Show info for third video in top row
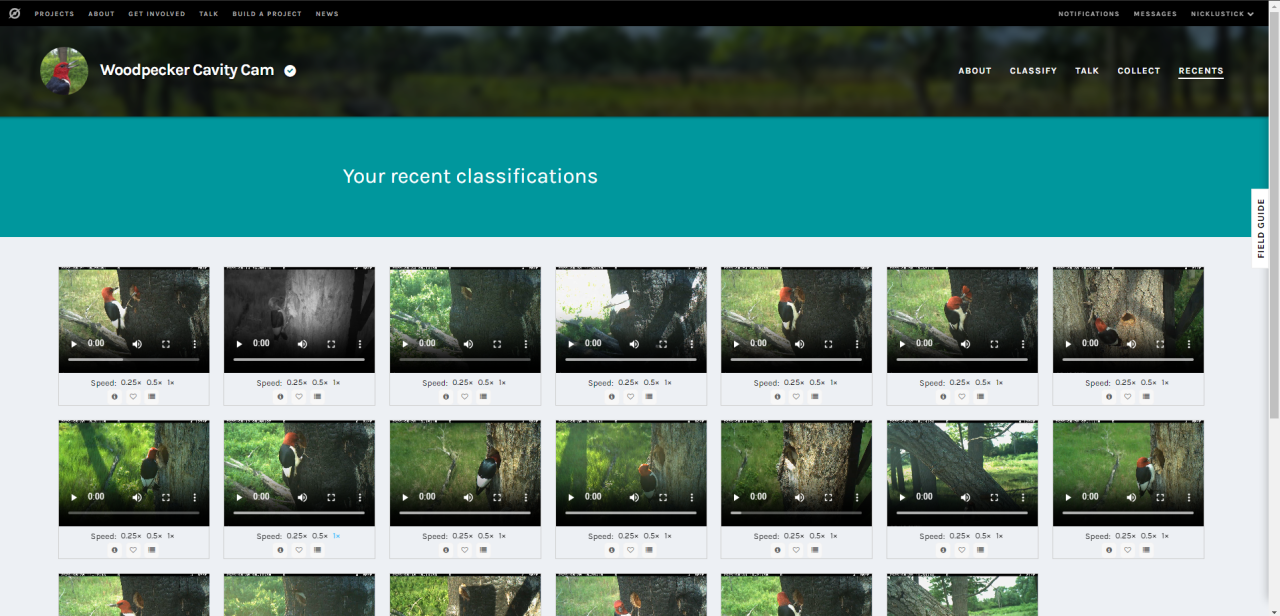Viewport: 1280px width, 616px height. coord(447,396)
